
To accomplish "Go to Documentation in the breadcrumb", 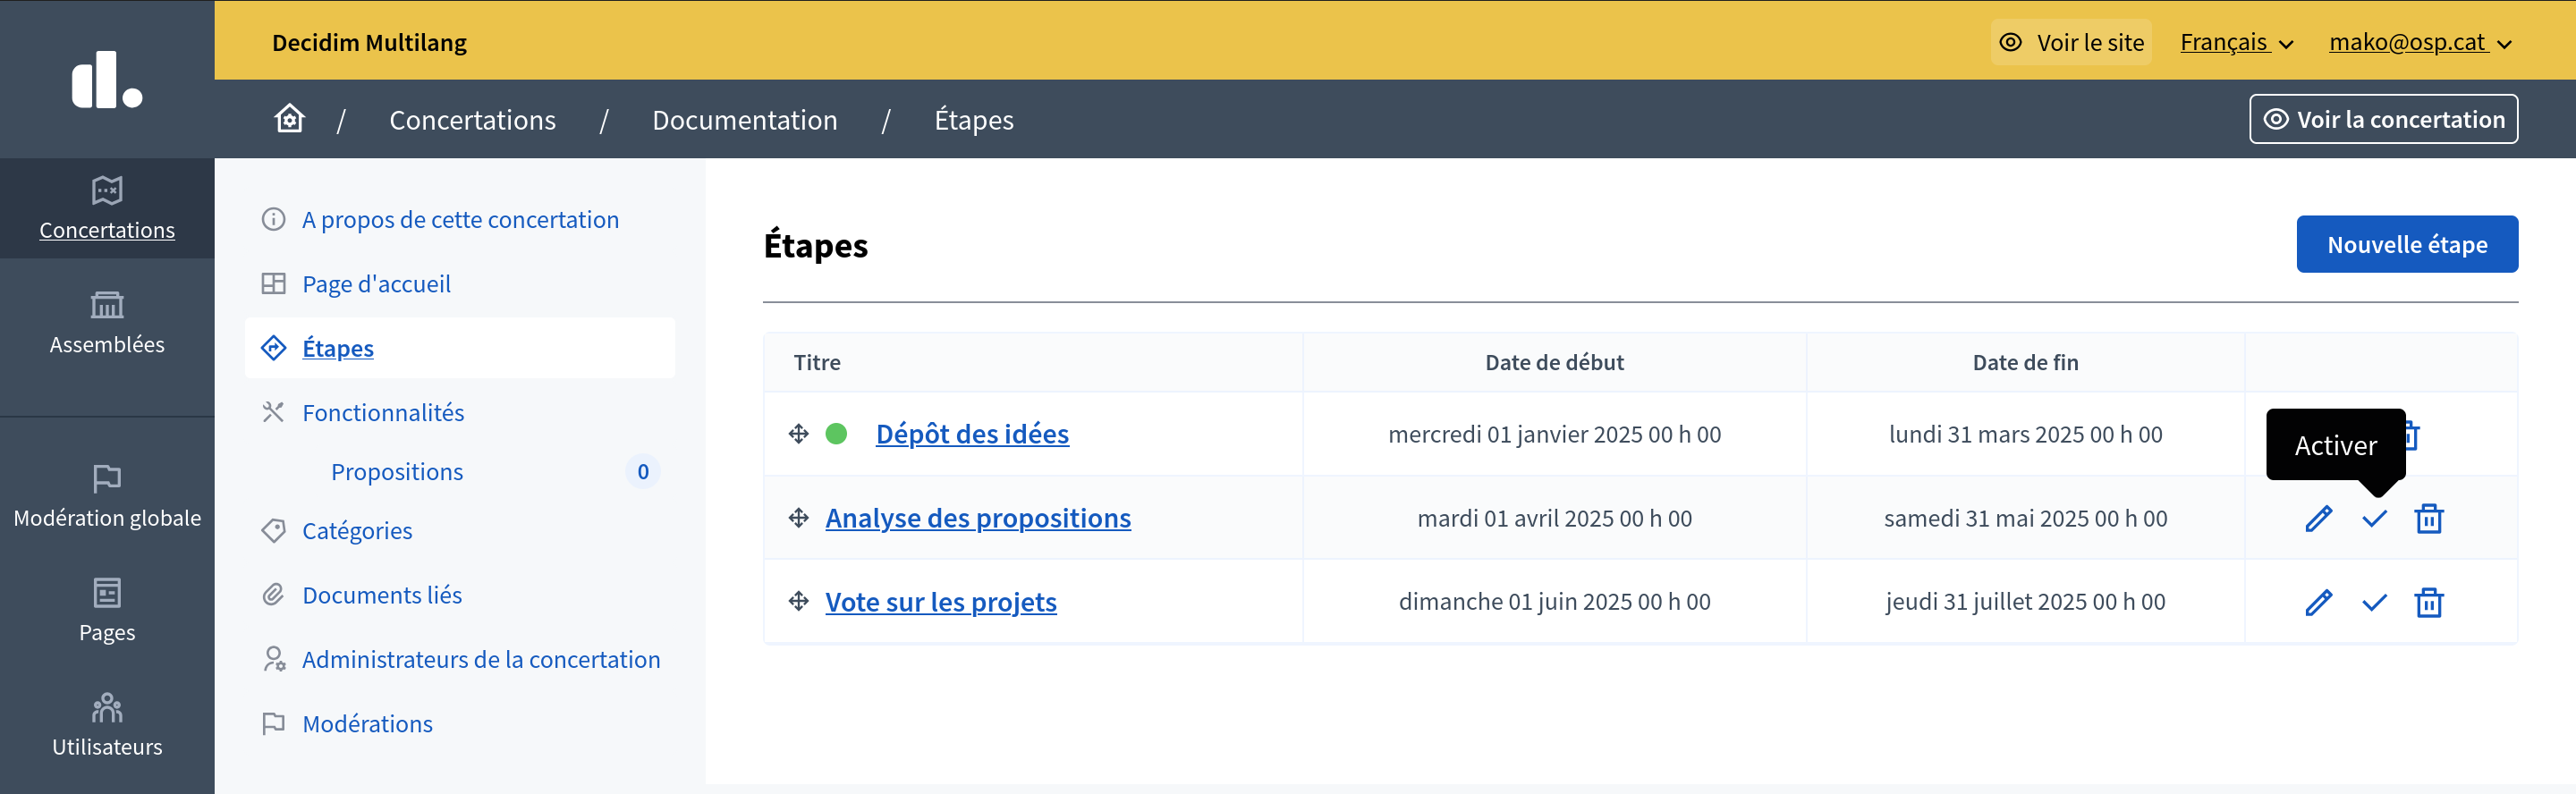I will [745, 120].
